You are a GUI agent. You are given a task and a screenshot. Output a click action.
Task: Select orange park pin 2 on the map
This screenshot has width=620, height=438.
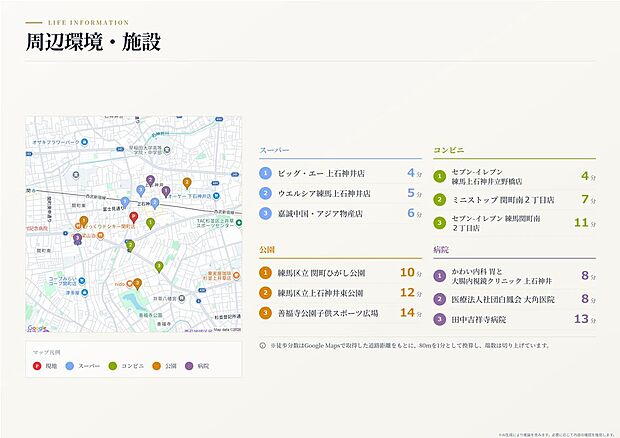pos(187,183)
